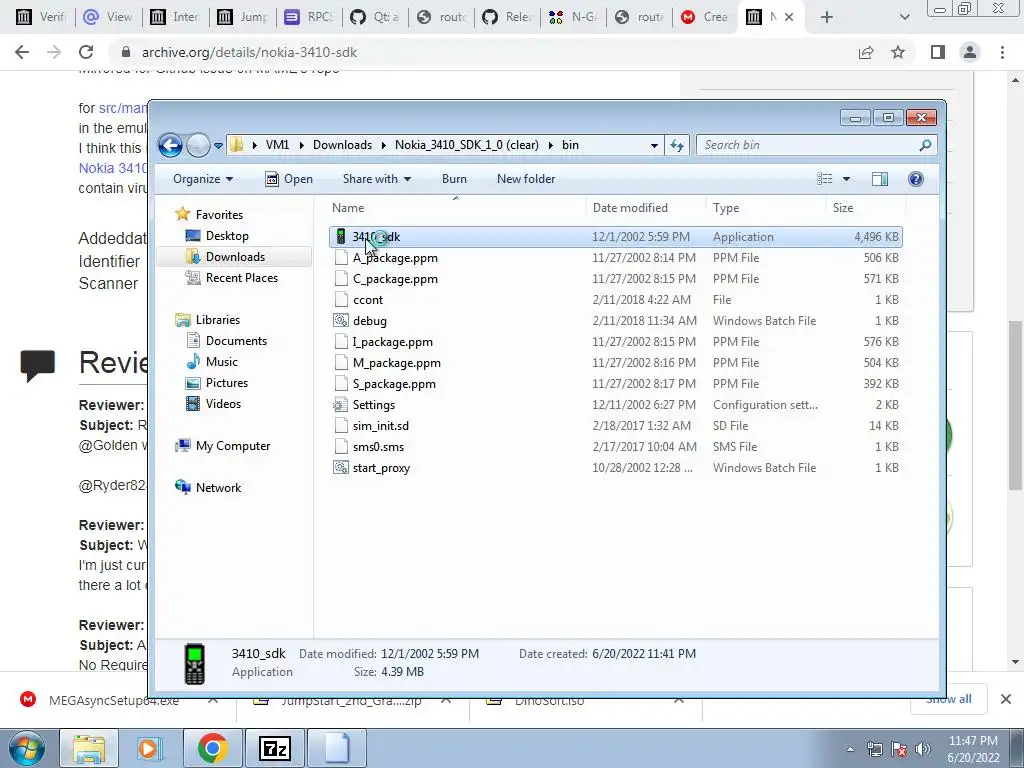1024x768 pixels.
Task: Sort files by the Size column
Action: (842, 208)
